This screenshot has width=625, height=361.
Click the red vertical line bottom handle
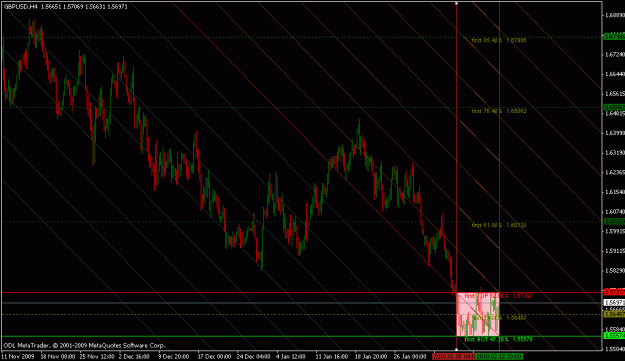point(456,349)
